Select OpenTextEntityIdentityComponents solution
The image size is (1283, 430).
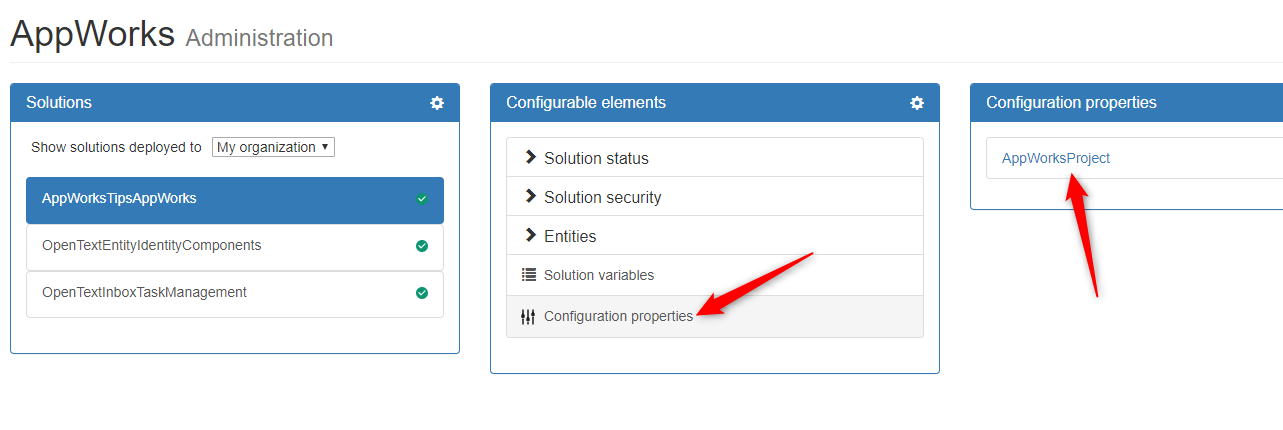[x=151, y=245]
